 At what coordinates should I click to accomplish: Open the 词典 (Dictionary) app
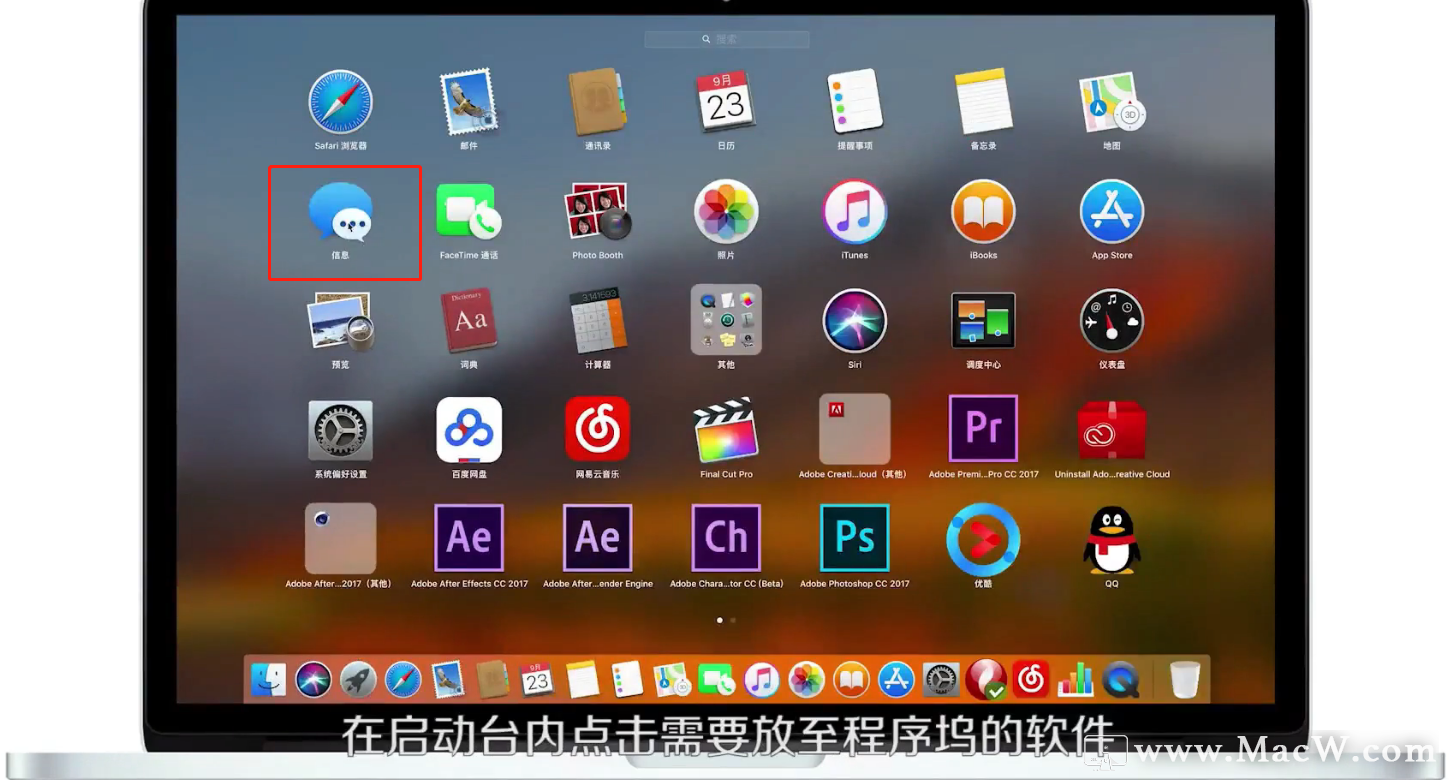pyautogui.click(x=469, y=321)
